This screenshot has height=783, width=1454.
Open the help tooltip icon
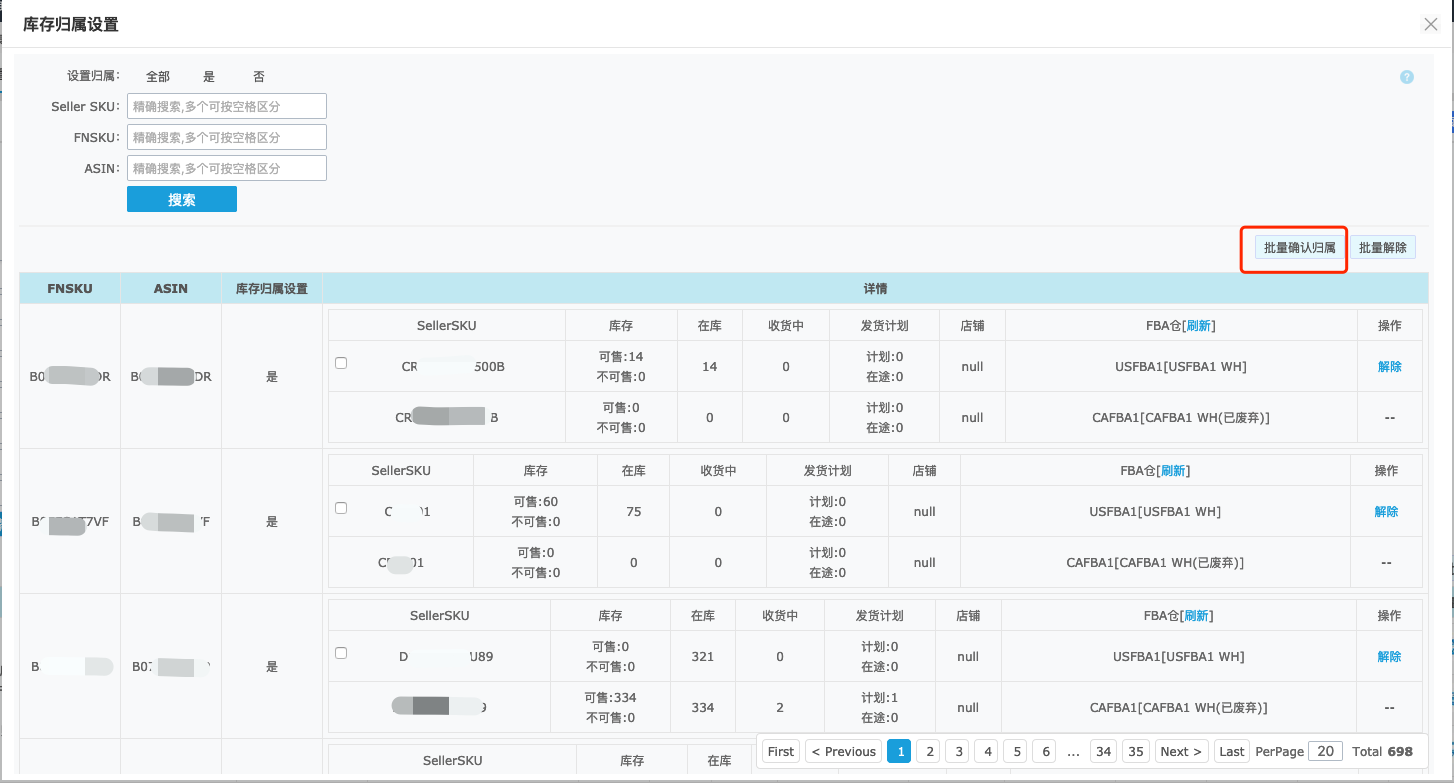pos(1407,77)
